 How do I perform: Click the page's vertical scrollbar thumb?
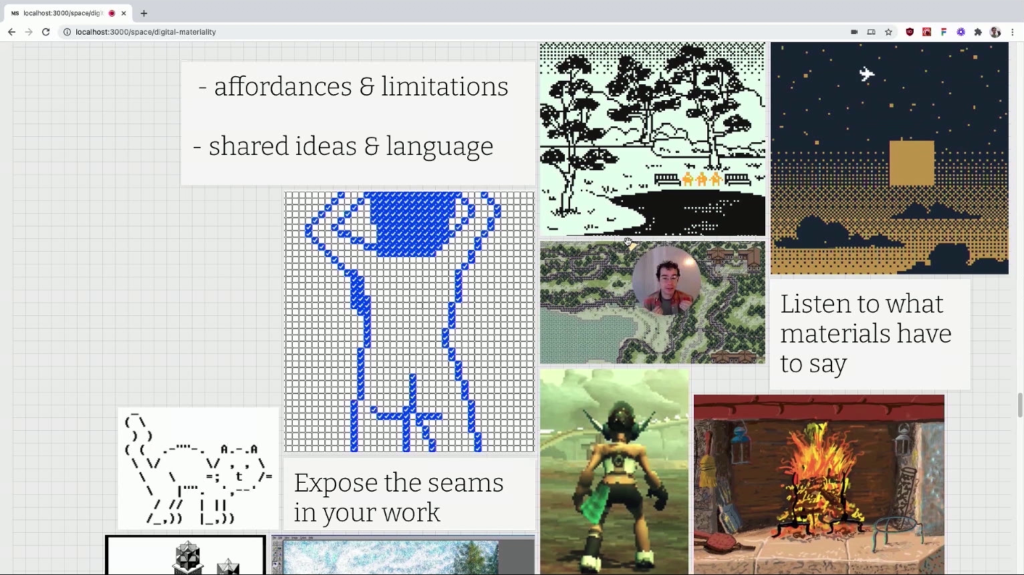[x=1020, y=405]
